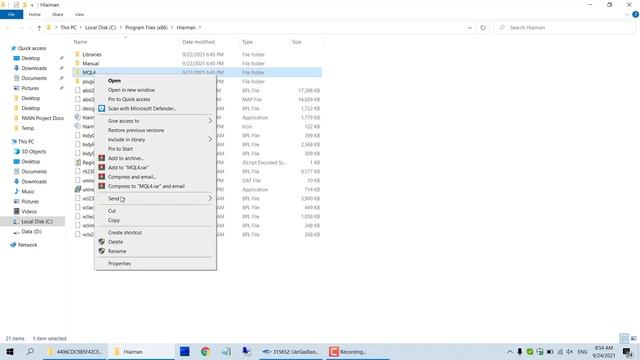Switch to details view icon in status bar
Viewport: 640px width, 360px height.
click(x=624, y=338)
